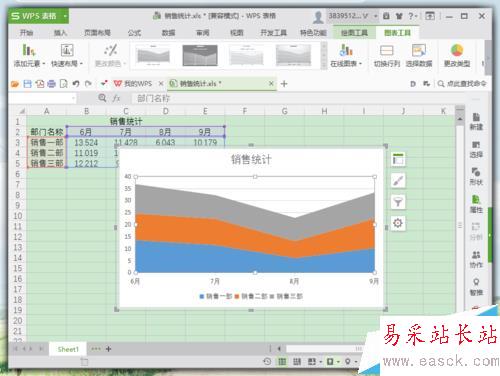Toggle the normal view button in status bar
The height and width of the screenshot is (376, 500).
tap(282, 362)
